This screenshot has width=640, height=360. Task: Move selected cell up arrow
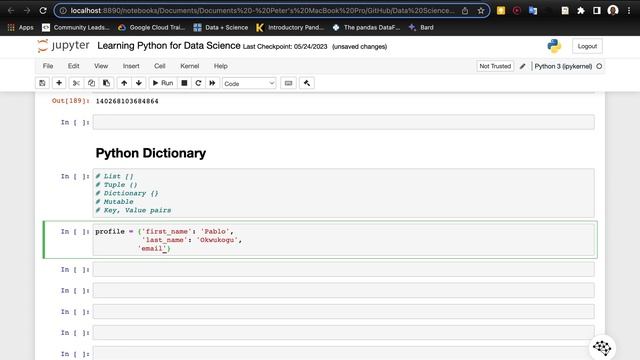(124, 83)
